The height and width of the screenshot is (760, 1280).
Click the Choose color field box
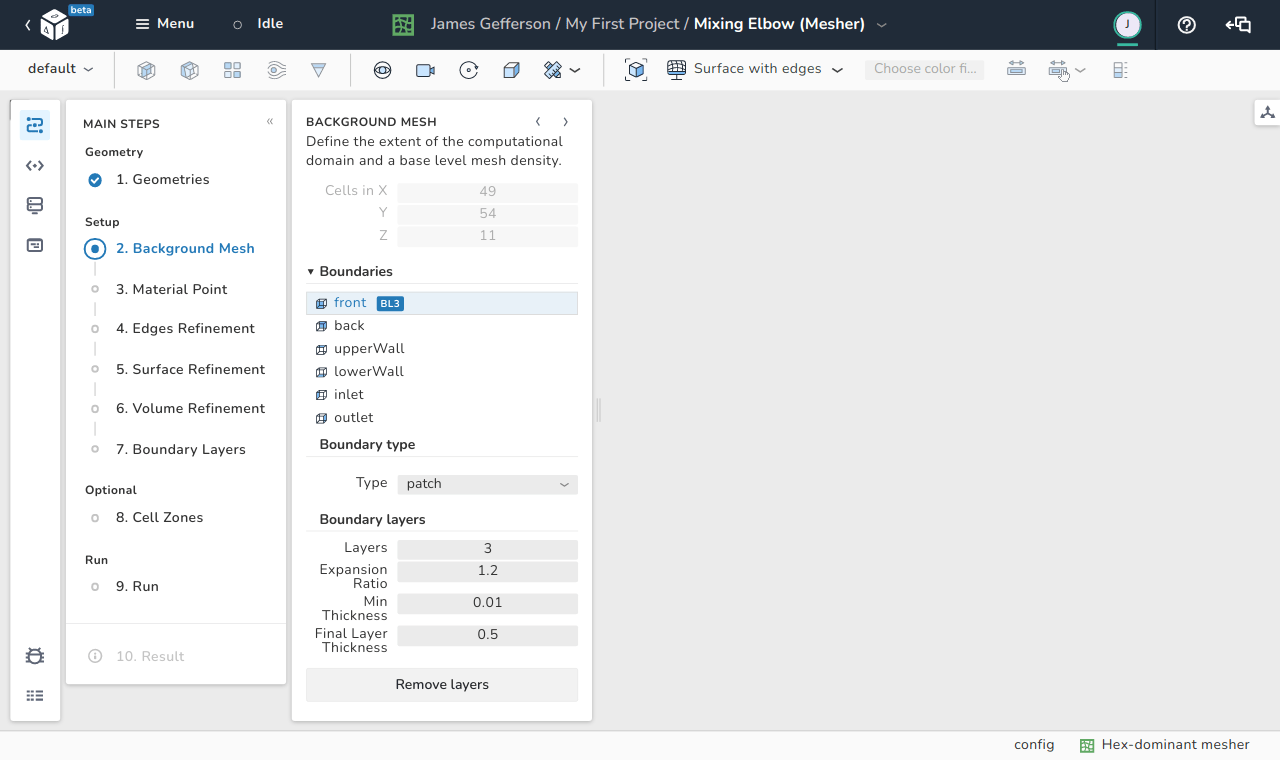coord(924,70)
